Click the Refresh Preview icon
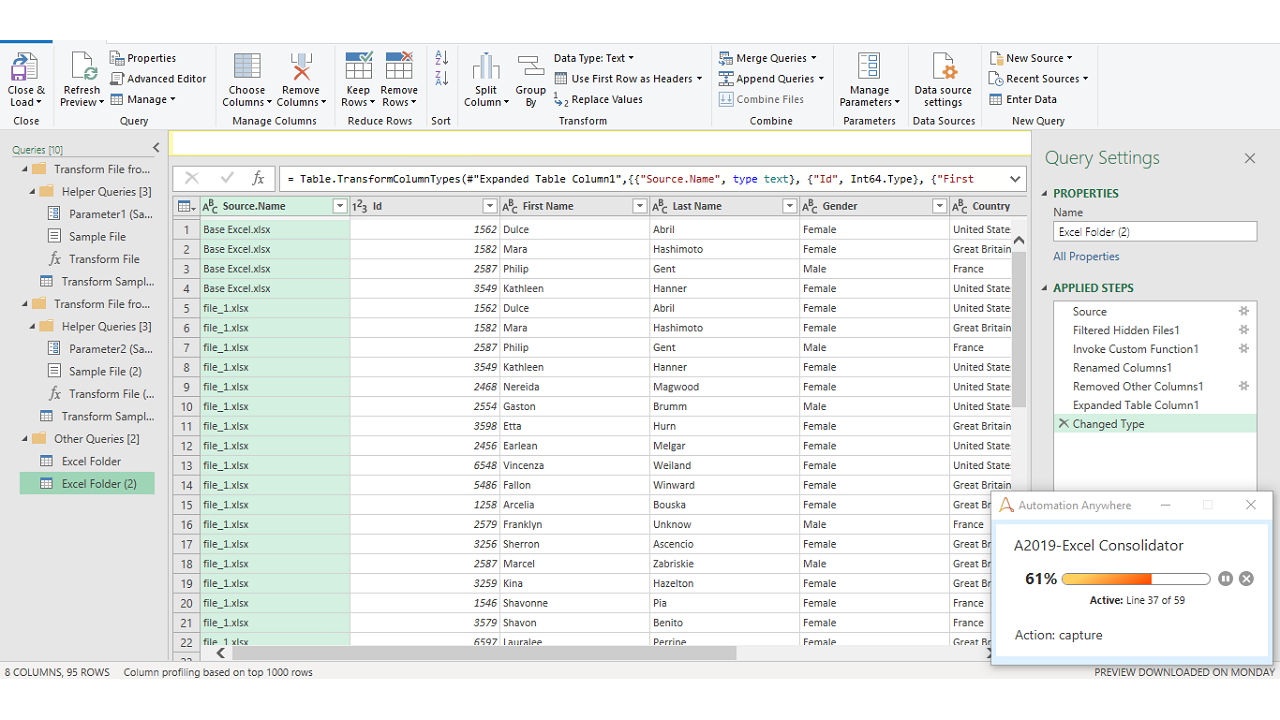Screen dimensions: 1280x720 coord(82,68)
